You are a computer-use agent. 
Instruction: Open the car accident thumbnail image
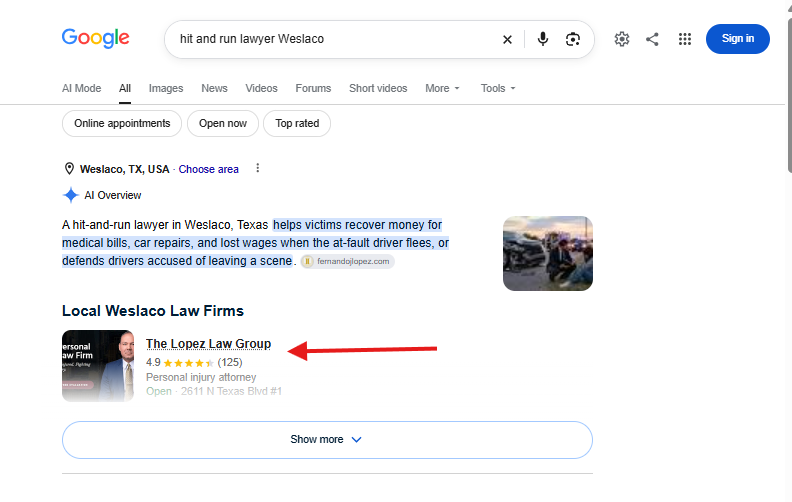pos(548,254)
